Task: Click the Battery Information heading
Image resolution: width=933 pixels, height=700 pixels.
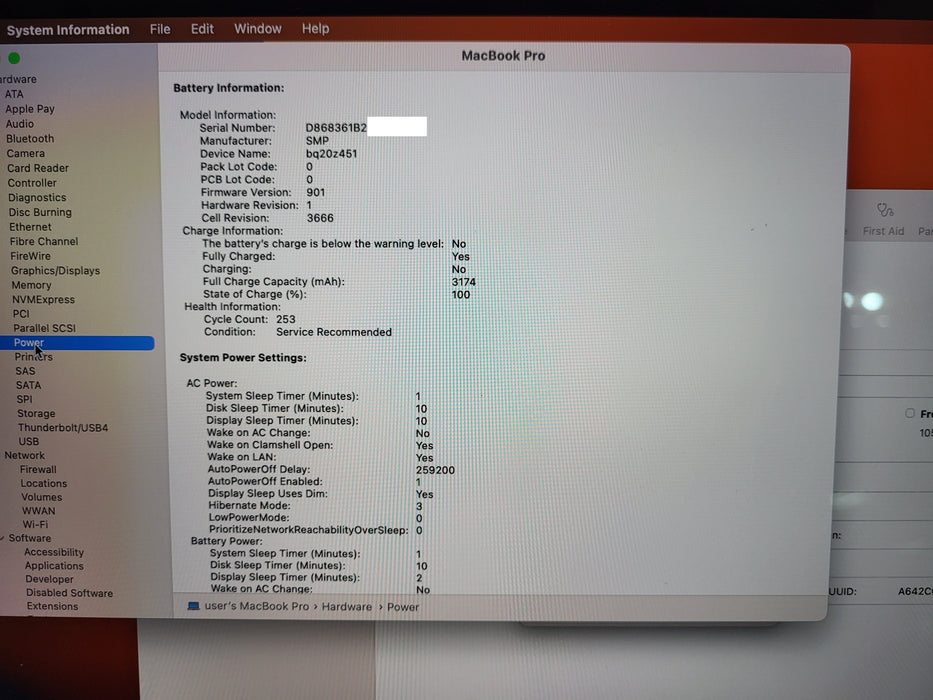Action: tap(228, 88)
